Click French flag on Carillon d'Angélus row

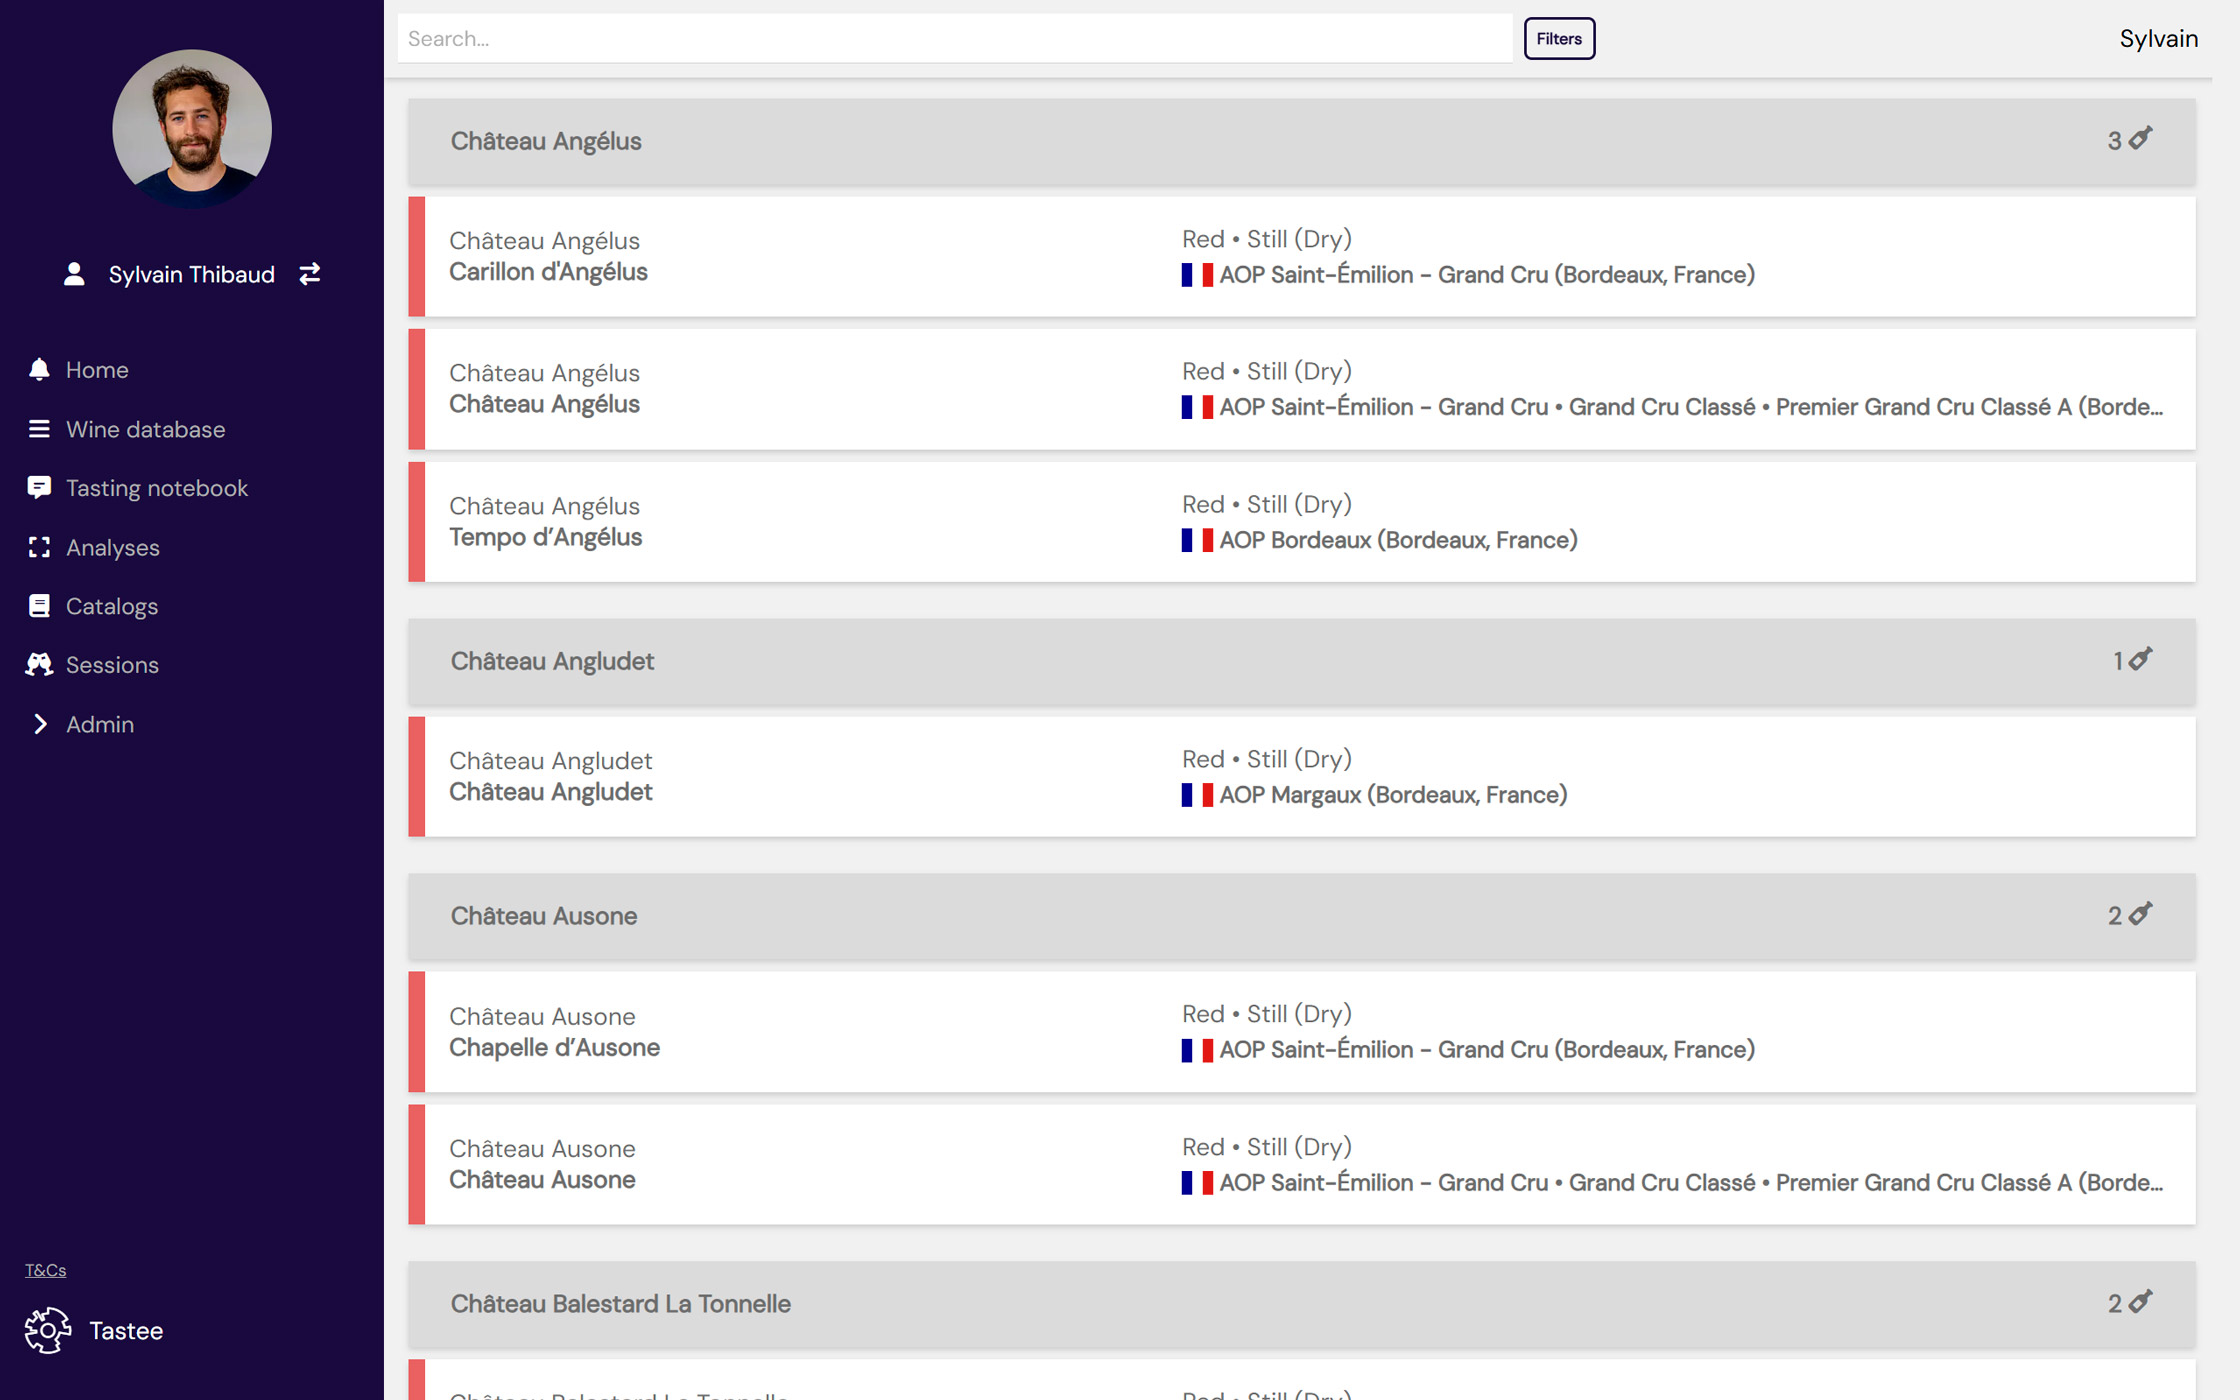click(1197, 275)
